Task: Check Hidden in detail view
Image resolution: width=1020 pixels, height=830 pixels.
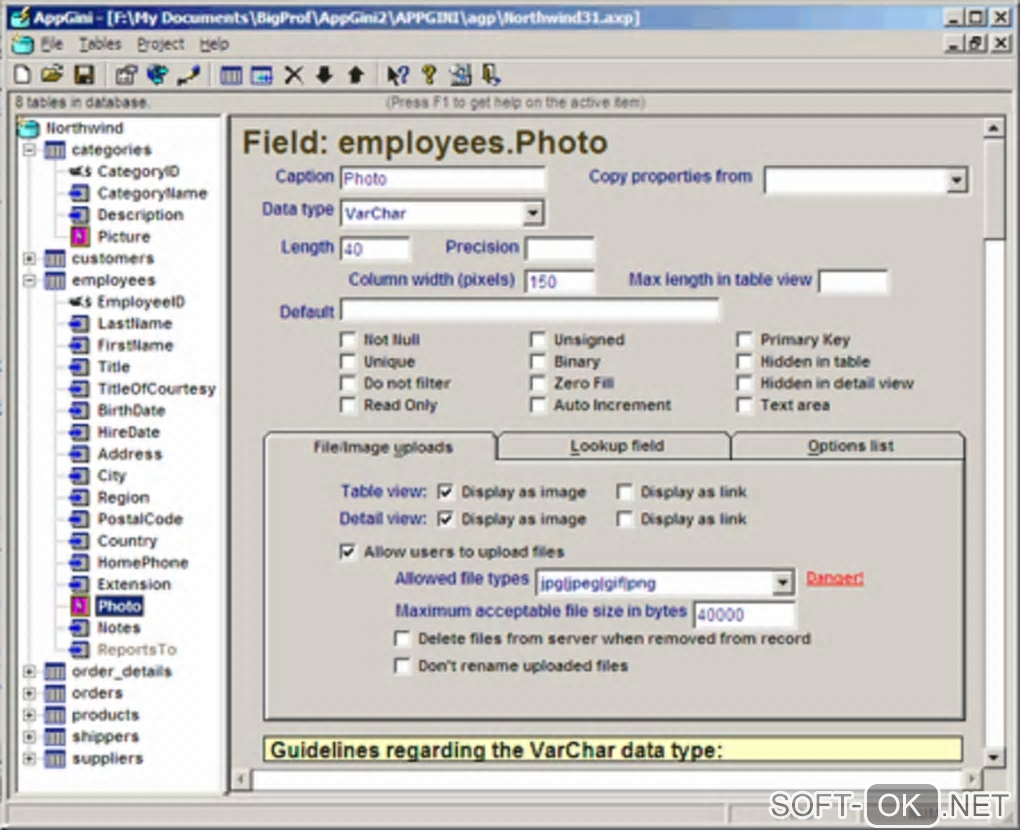Action: [x=744, y=383]
